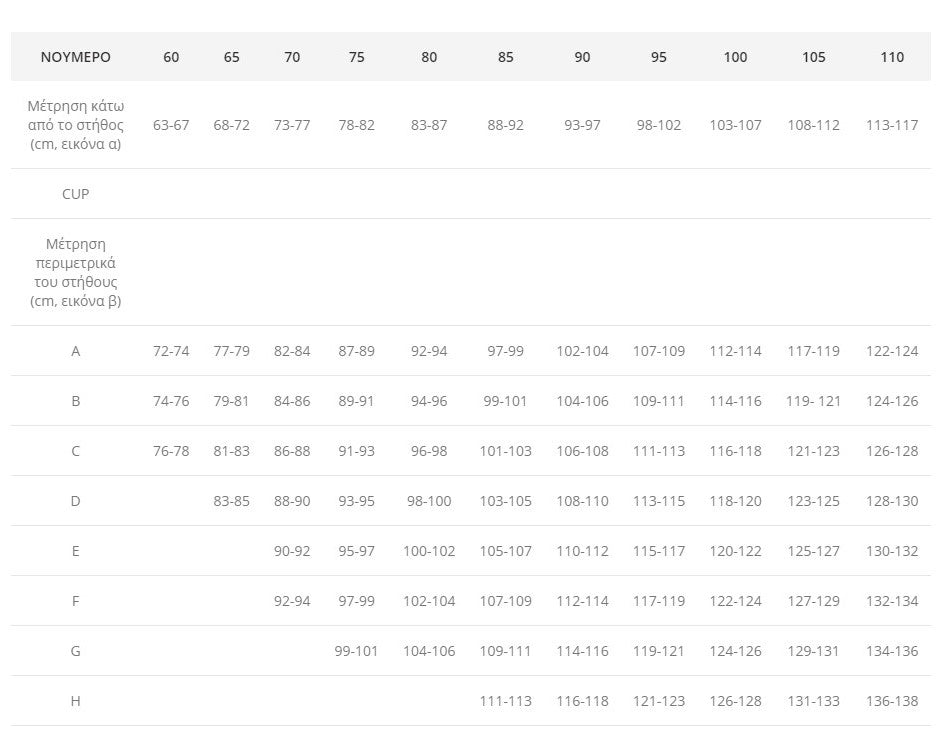Click the CUP row label
The image size is (945, 739).
(76, 194)
